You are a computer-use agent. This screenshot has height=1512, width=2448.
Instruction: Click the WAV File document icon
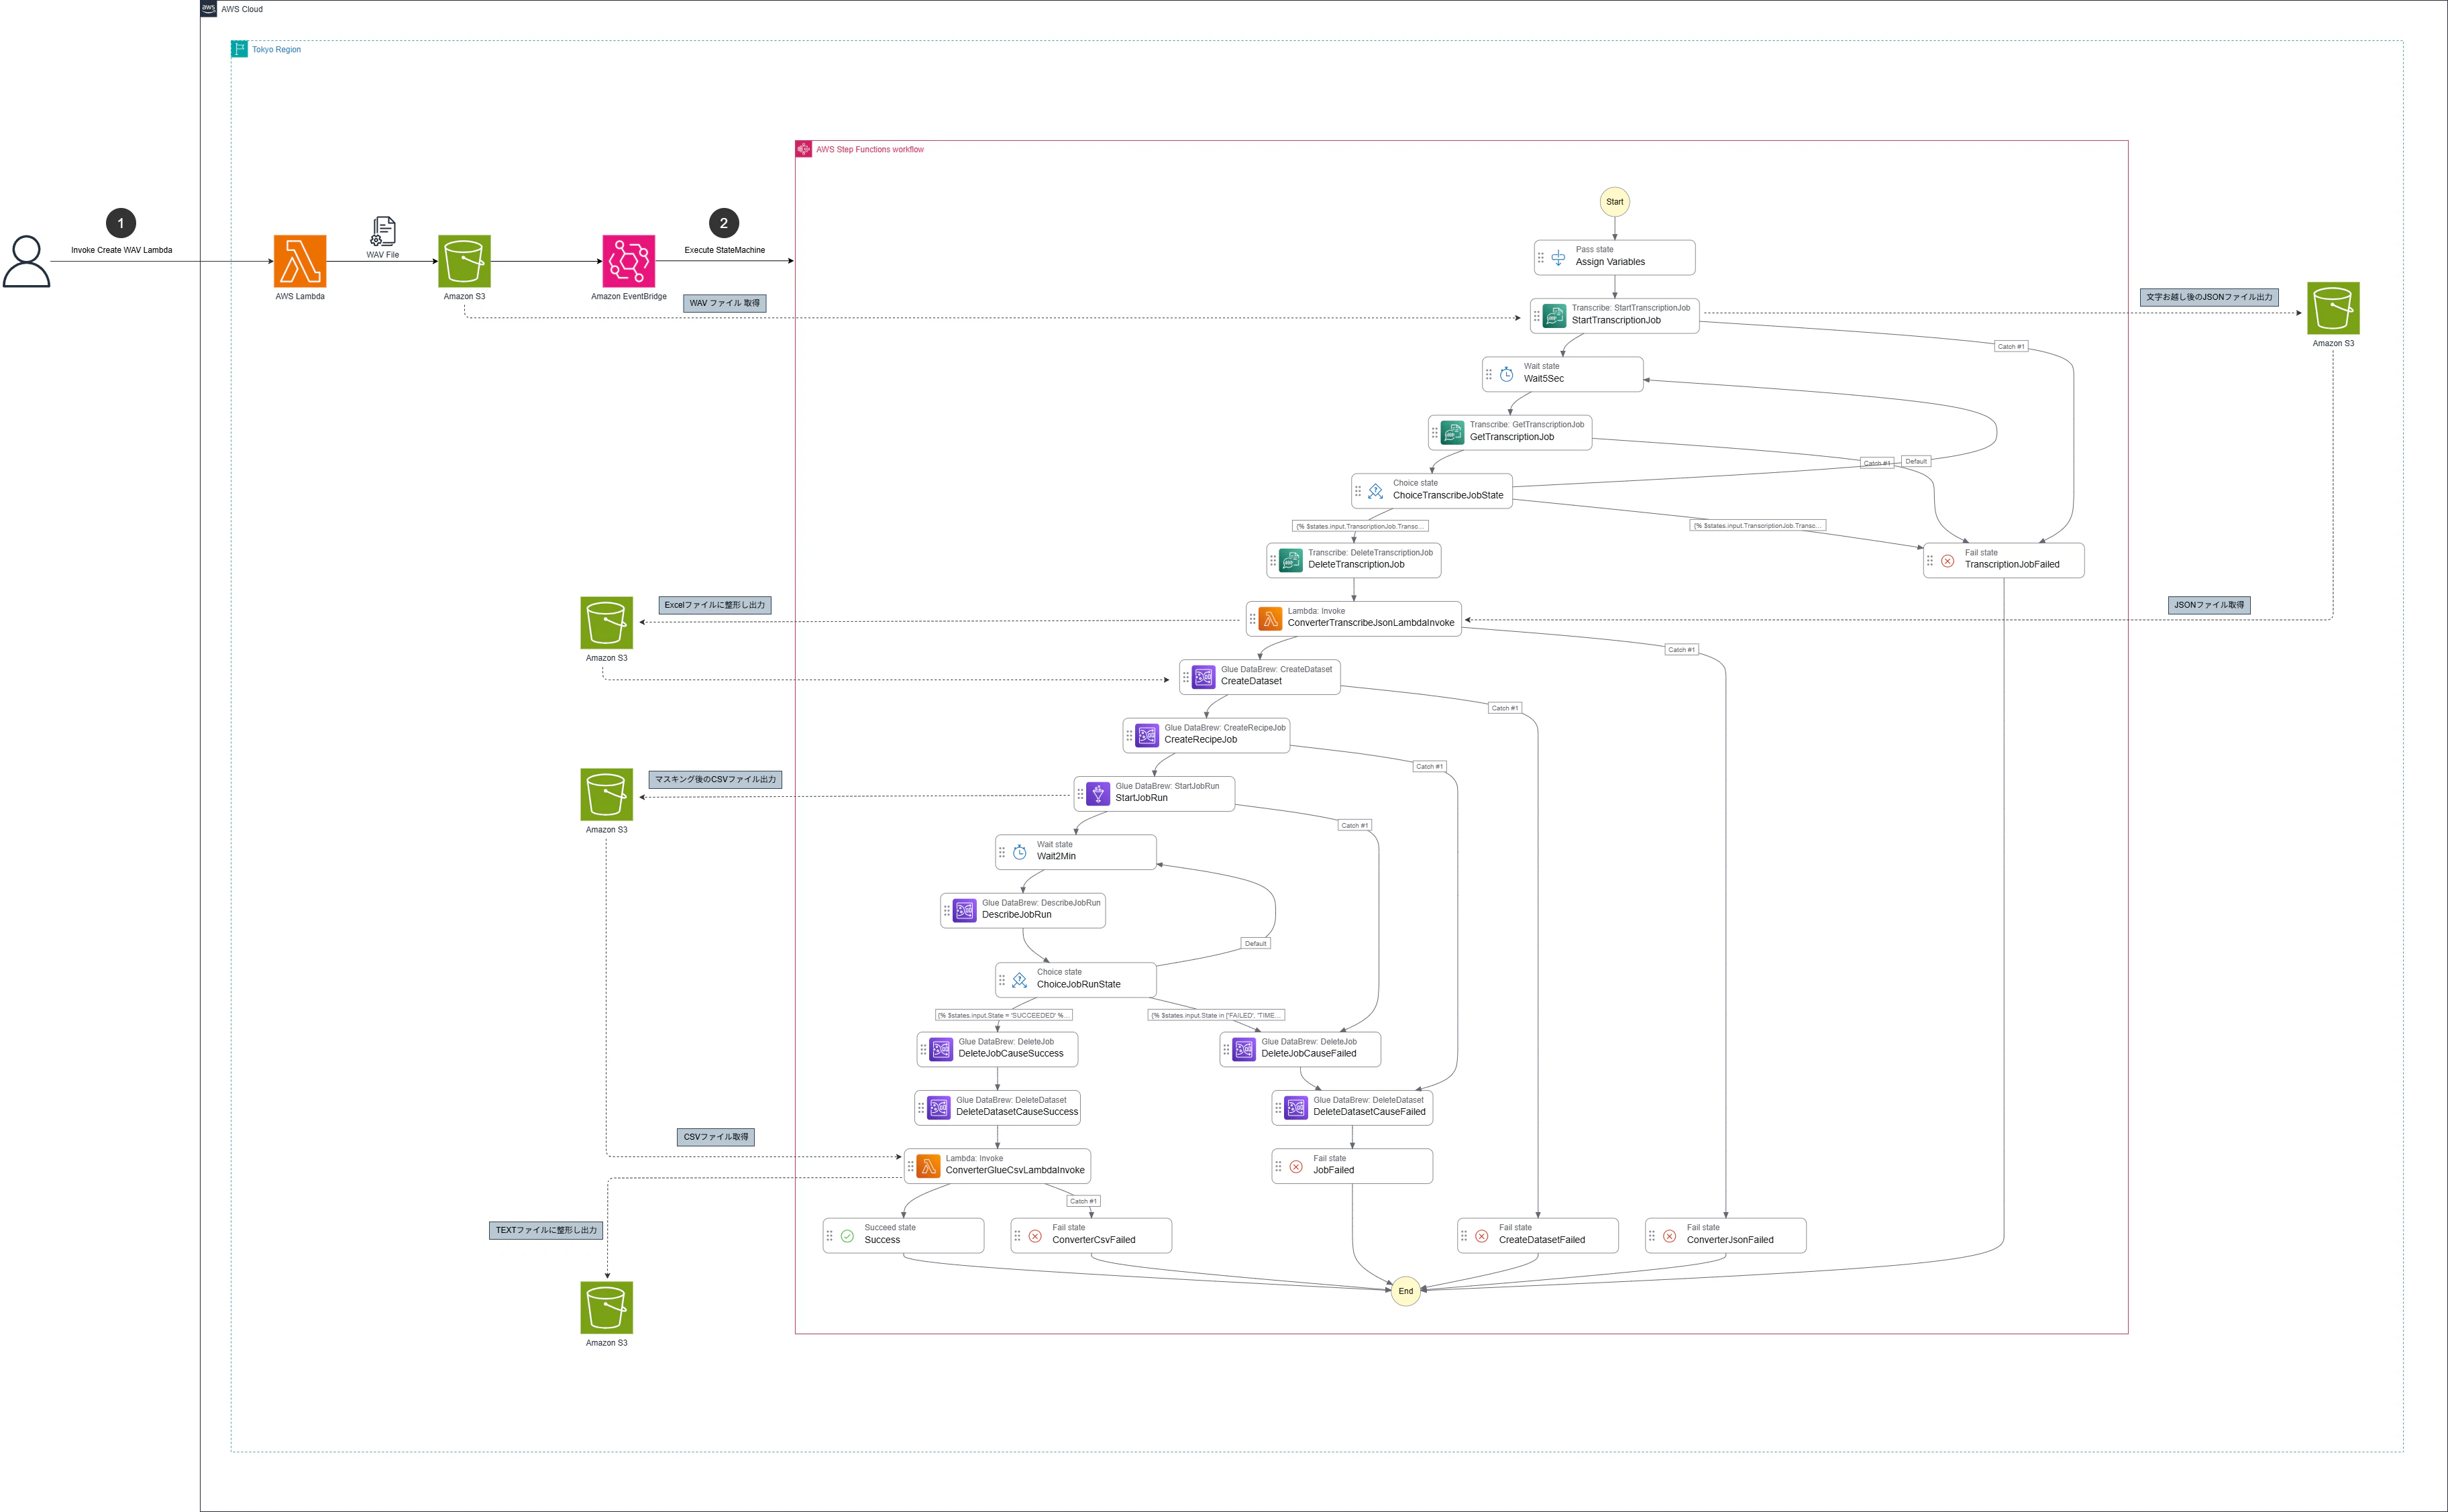coord(383,231)
